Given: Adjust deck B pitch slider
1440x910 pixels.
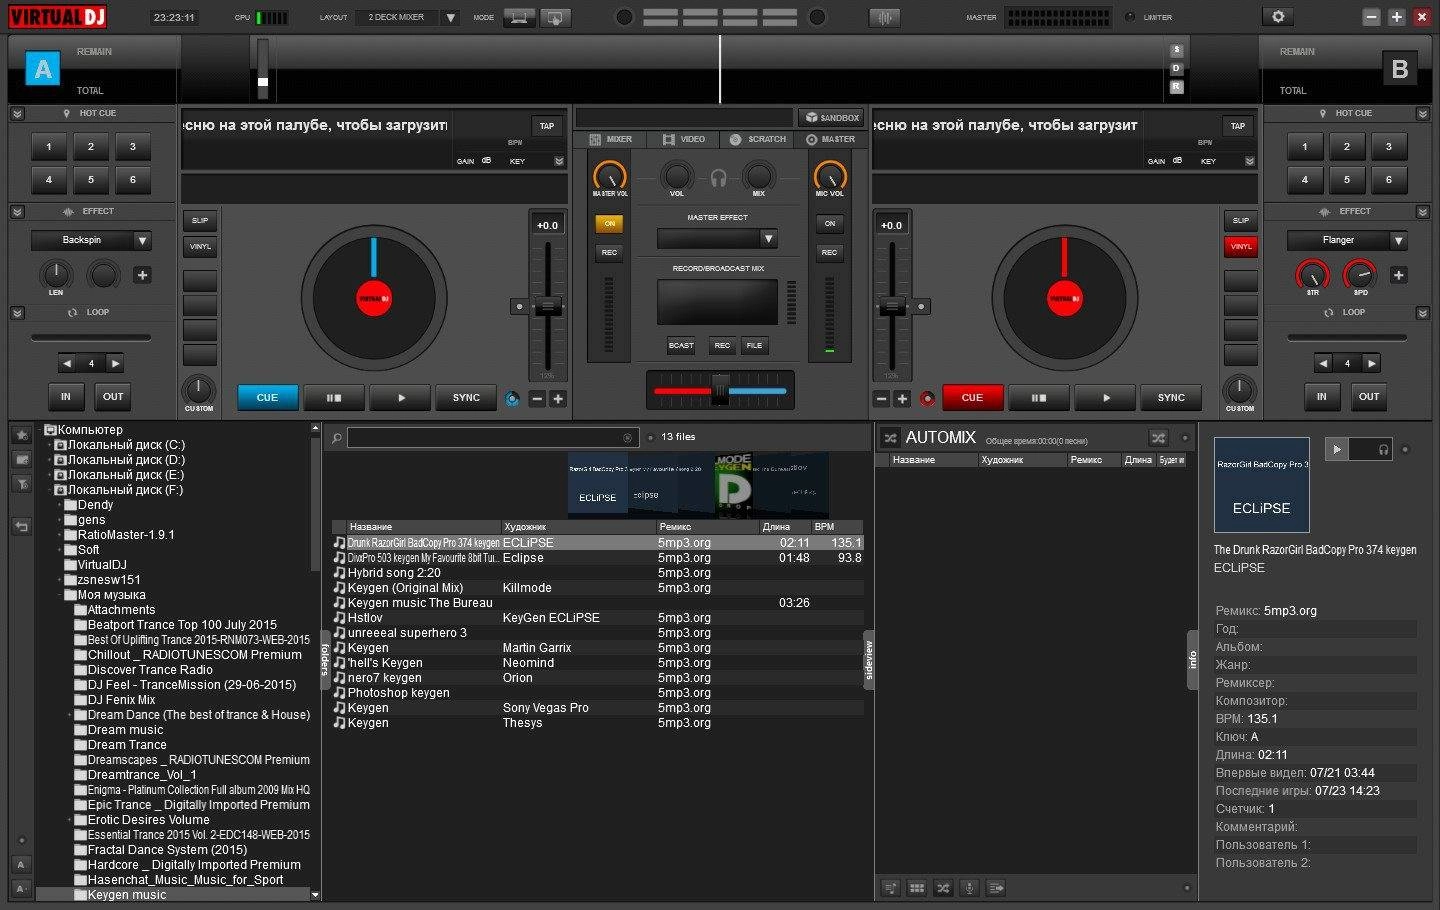Looking at the screenshot, I should 891,305.
